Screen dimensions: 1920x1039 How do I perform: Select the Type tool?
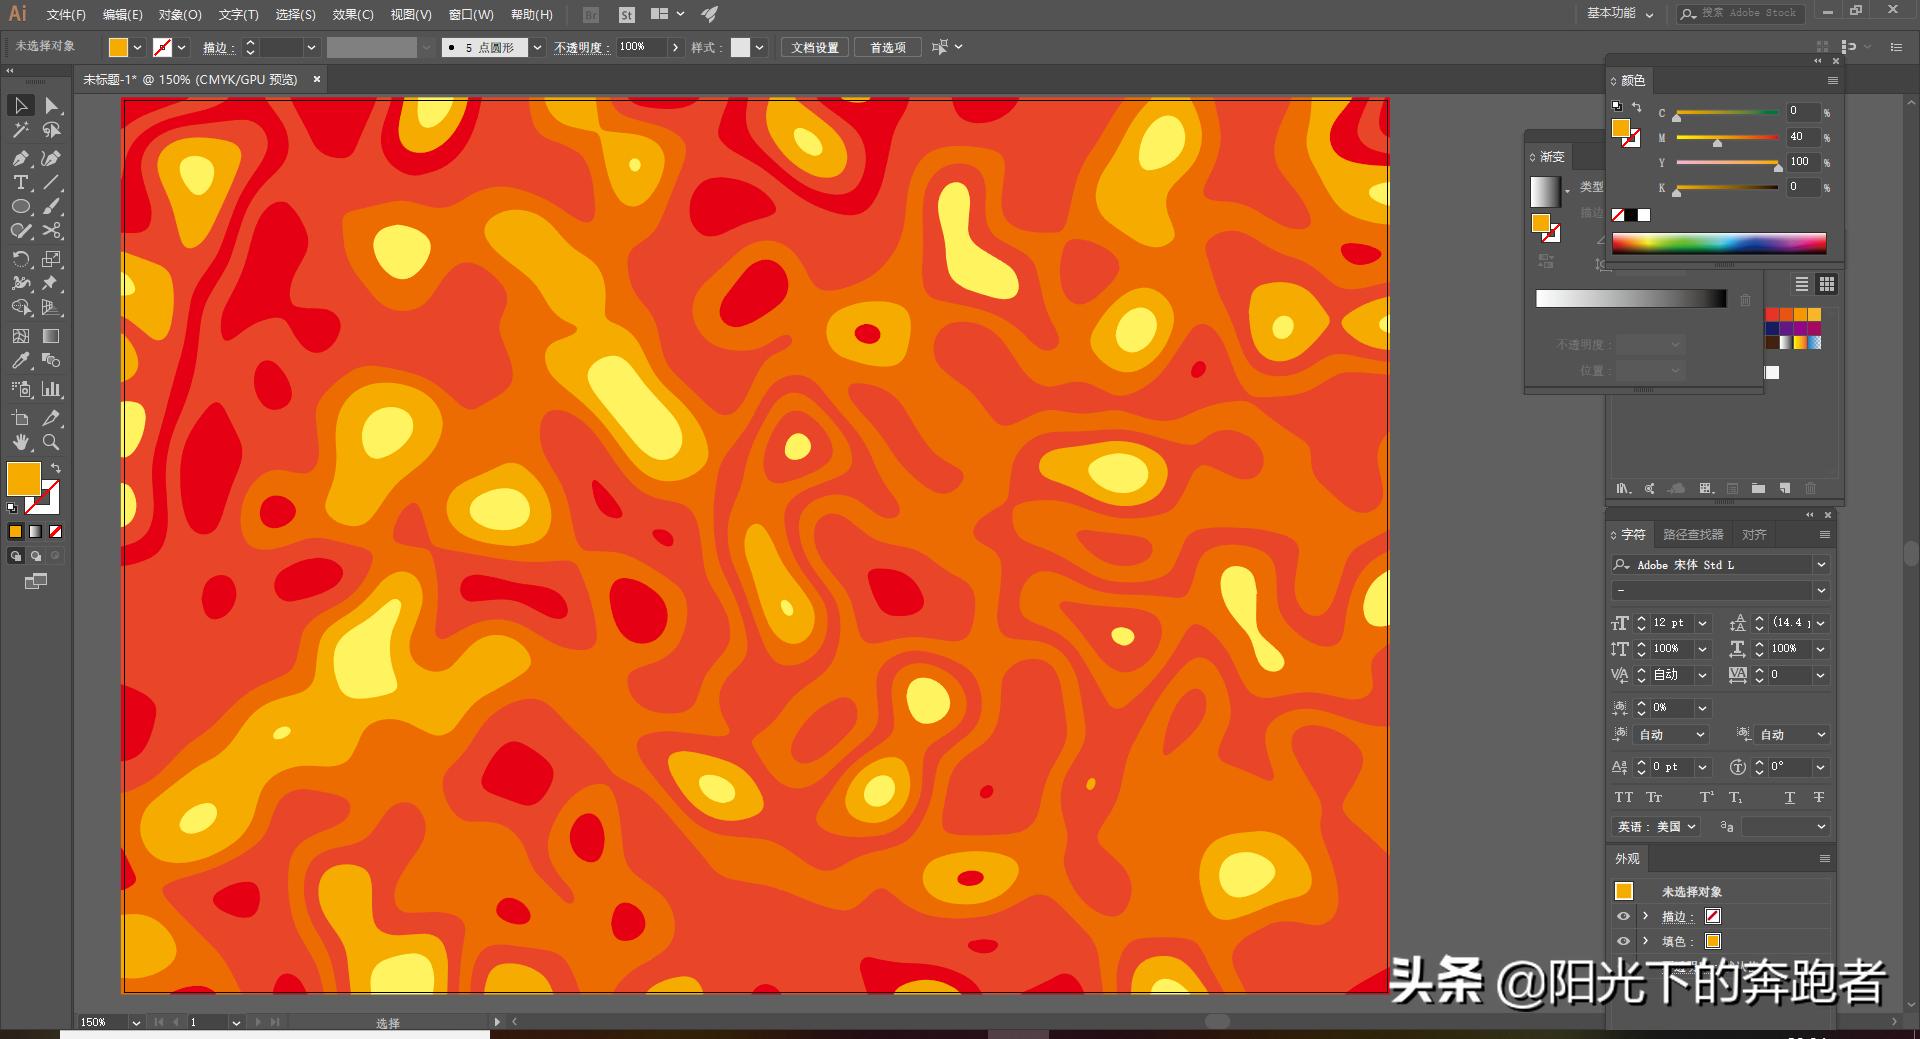point(20,182)
